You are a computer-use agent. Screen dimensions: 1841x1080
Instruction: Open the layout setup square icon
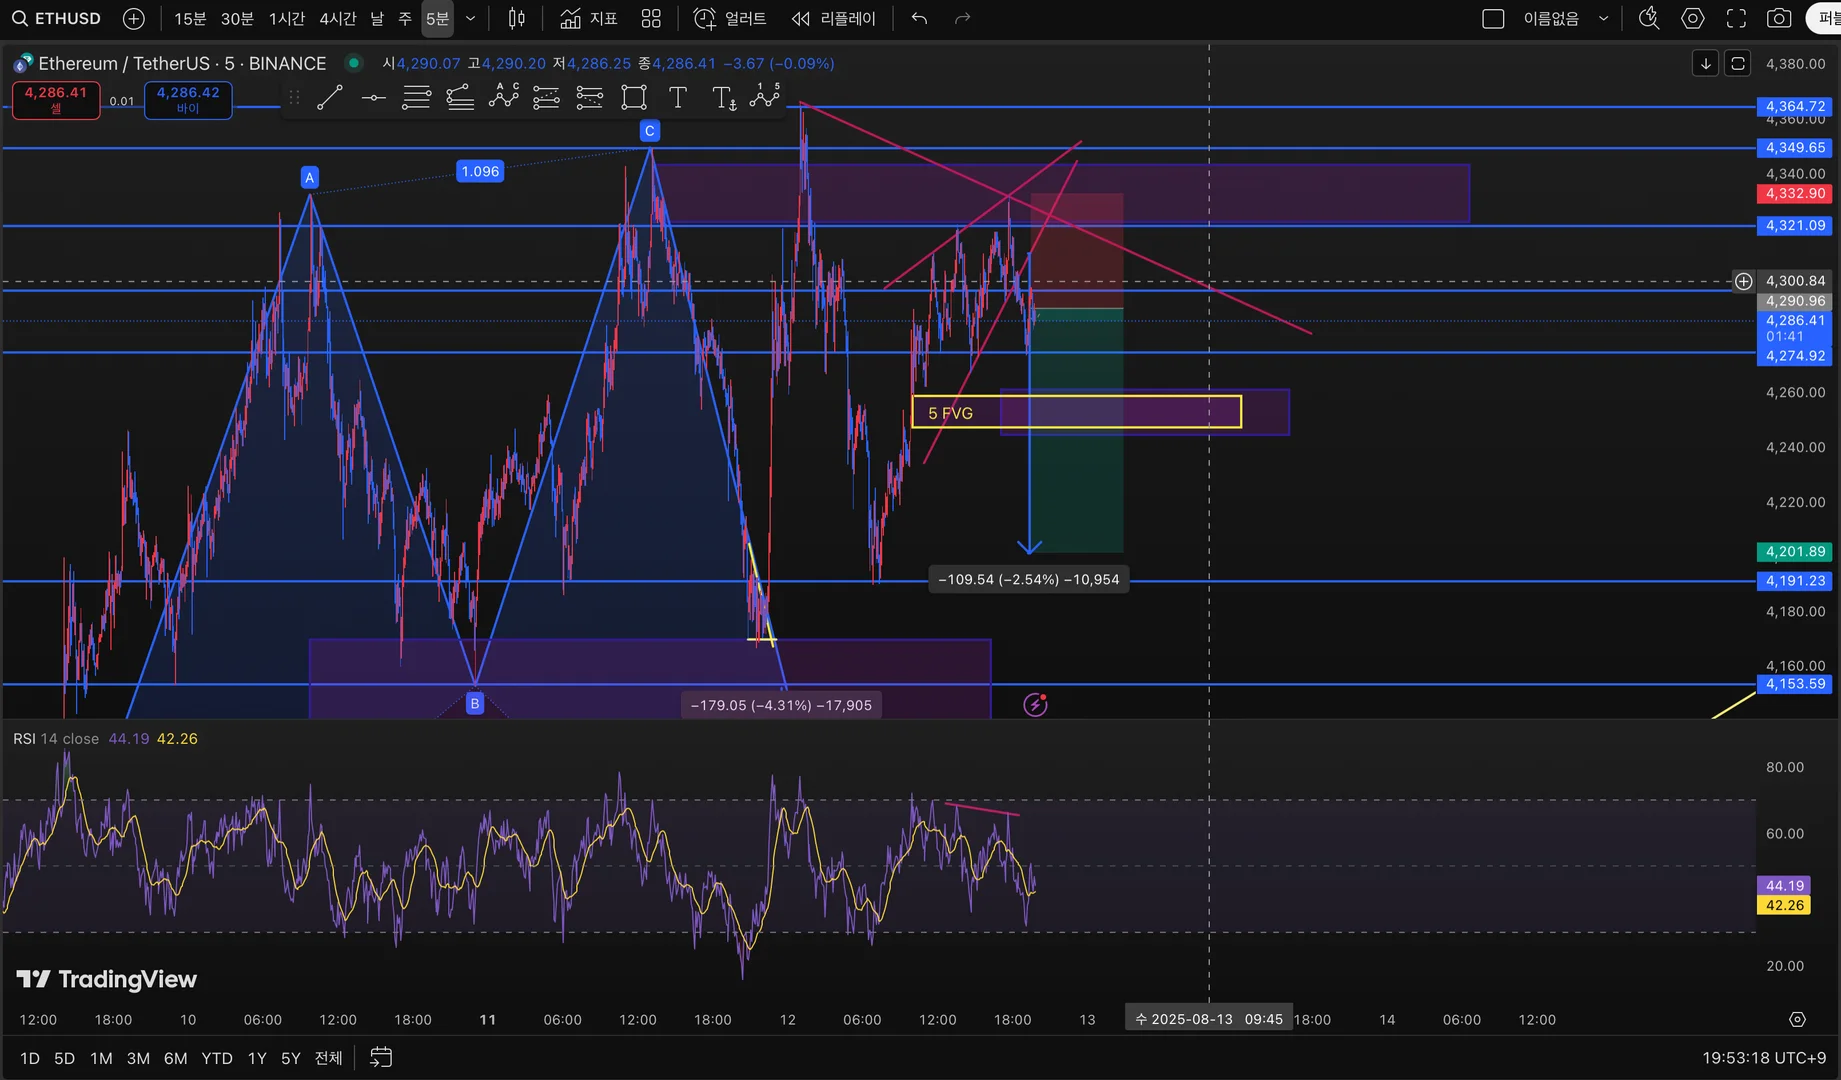click(x=1493, y=18)
